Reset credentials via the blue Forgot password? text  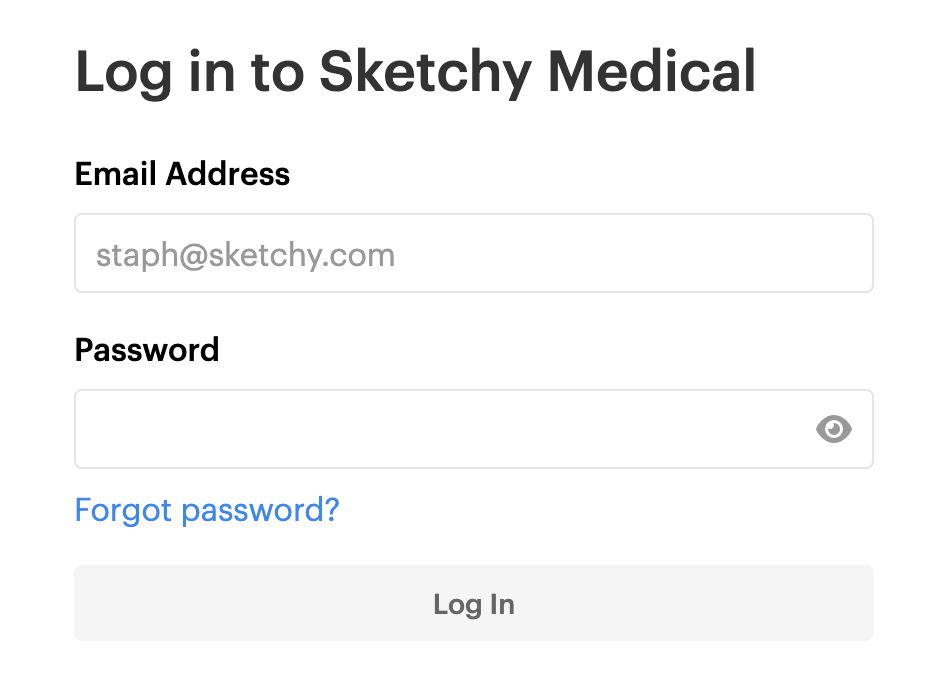(207, 510)
